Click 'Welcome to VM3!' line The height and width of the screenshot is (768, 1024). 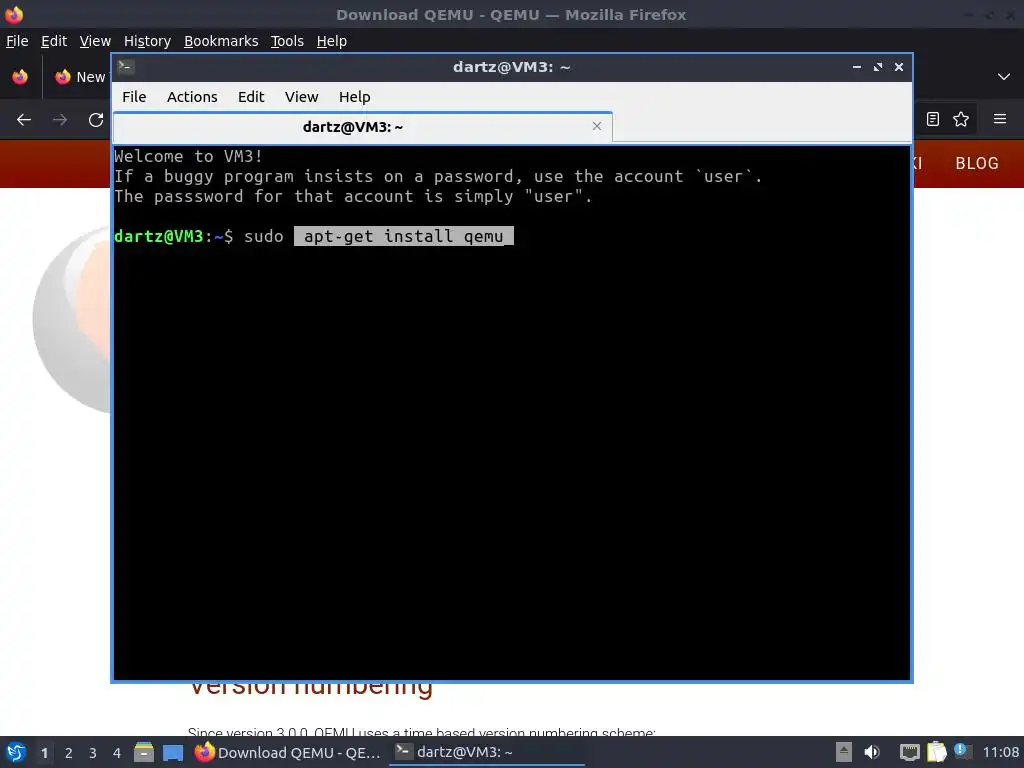(x=188, y=156)
